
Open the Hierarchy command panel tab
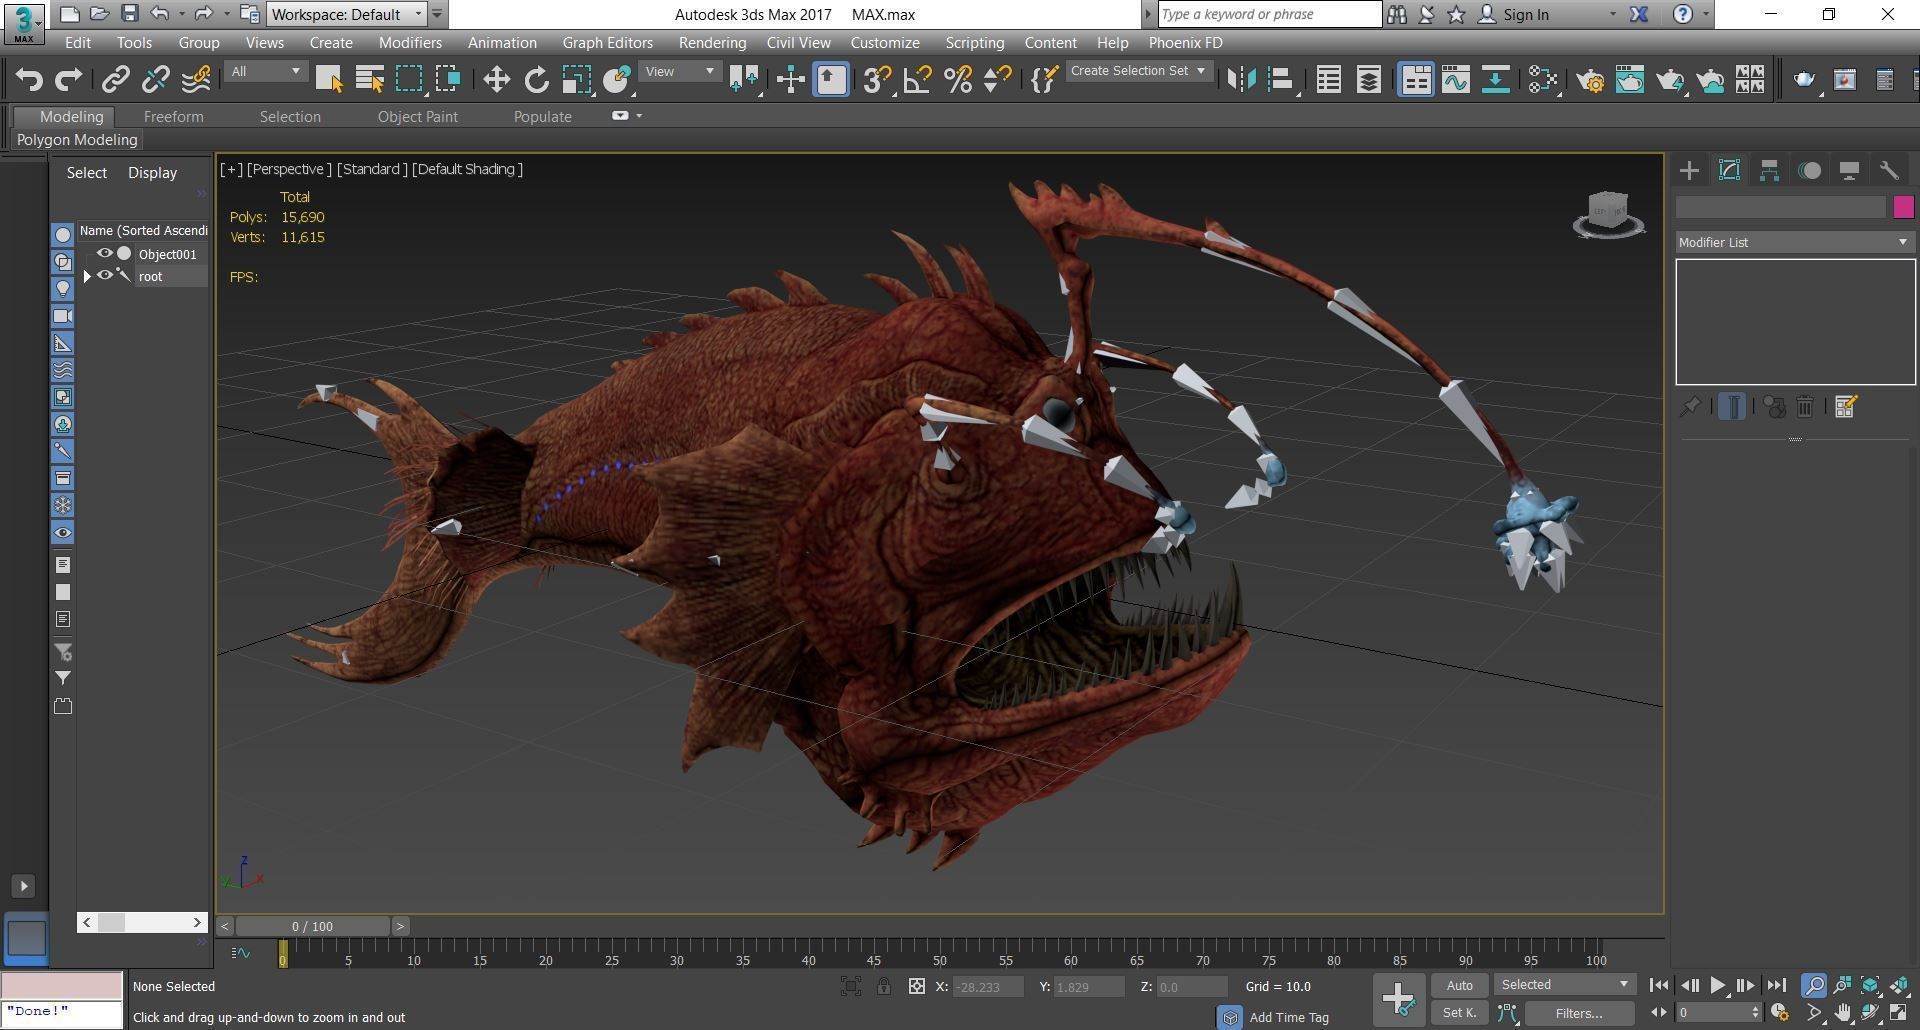click(1769, 171)
